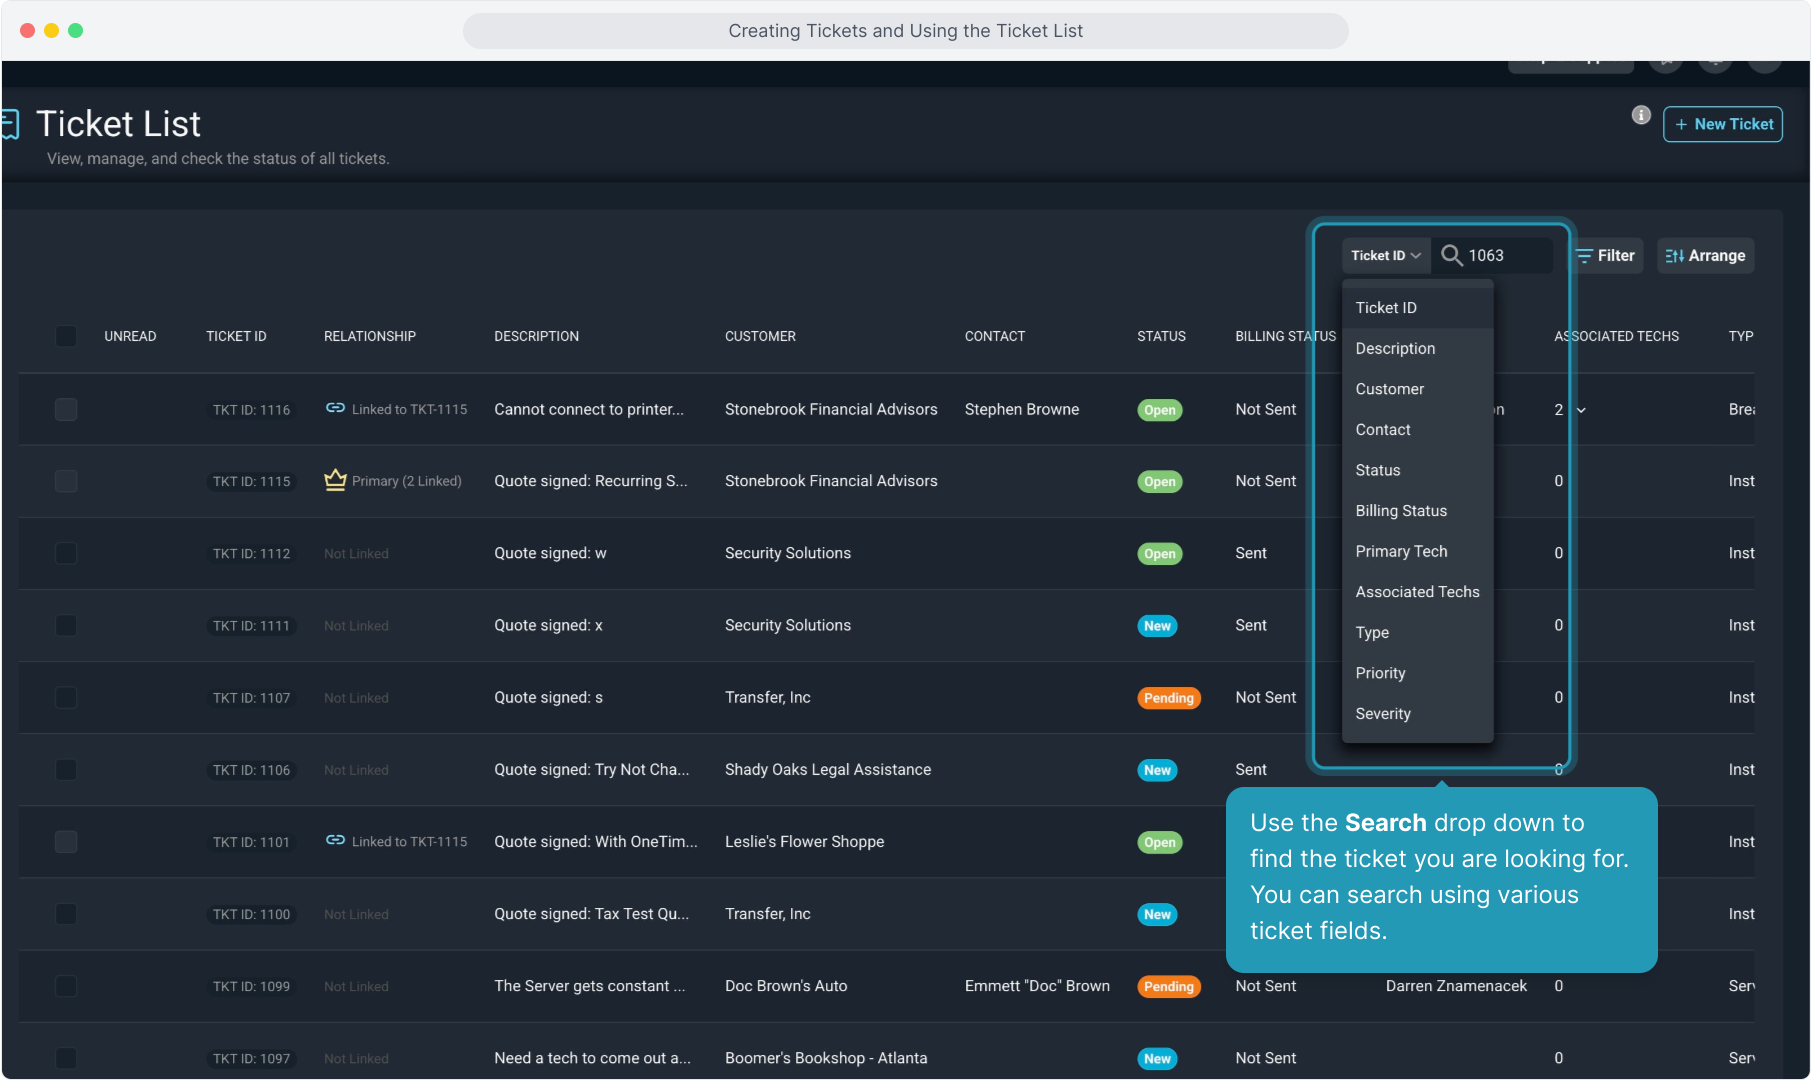Click the info icon beside New Ticket
The image size is (1812, 1080).
(1641, 115)
